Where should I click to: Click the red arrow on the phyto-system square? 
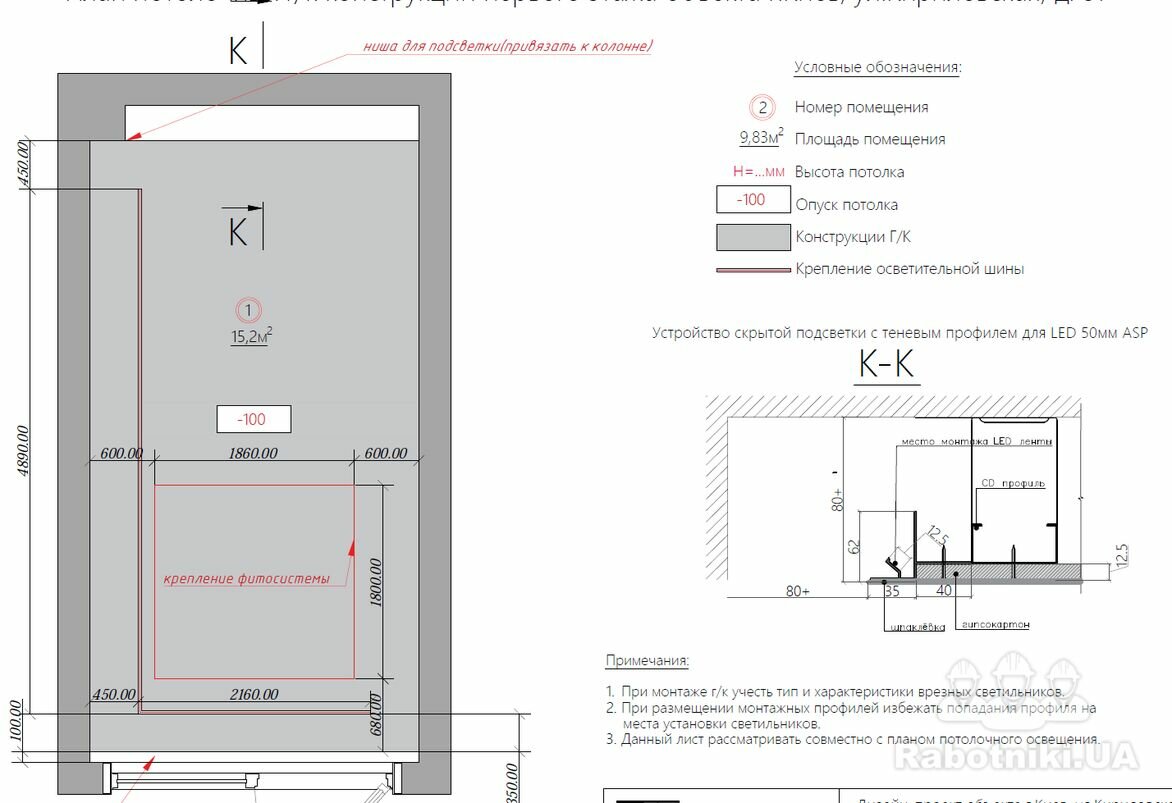(x=351, y=547)
